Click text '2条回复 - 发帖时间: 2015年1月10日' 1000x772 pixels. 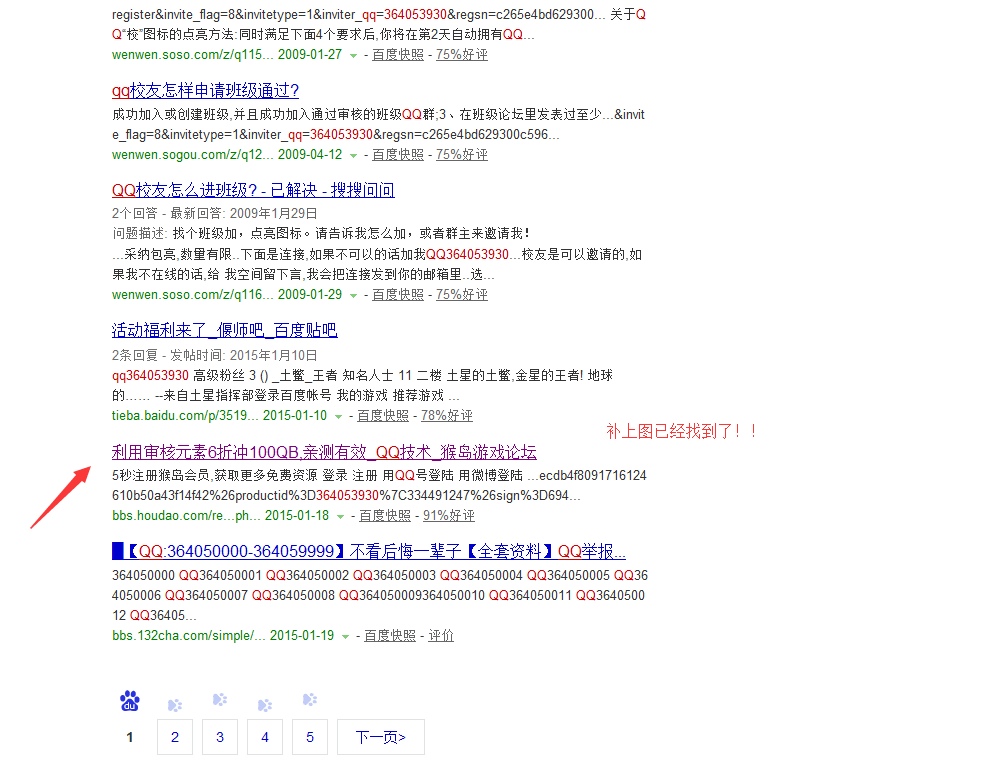click(x=214, y=355)
